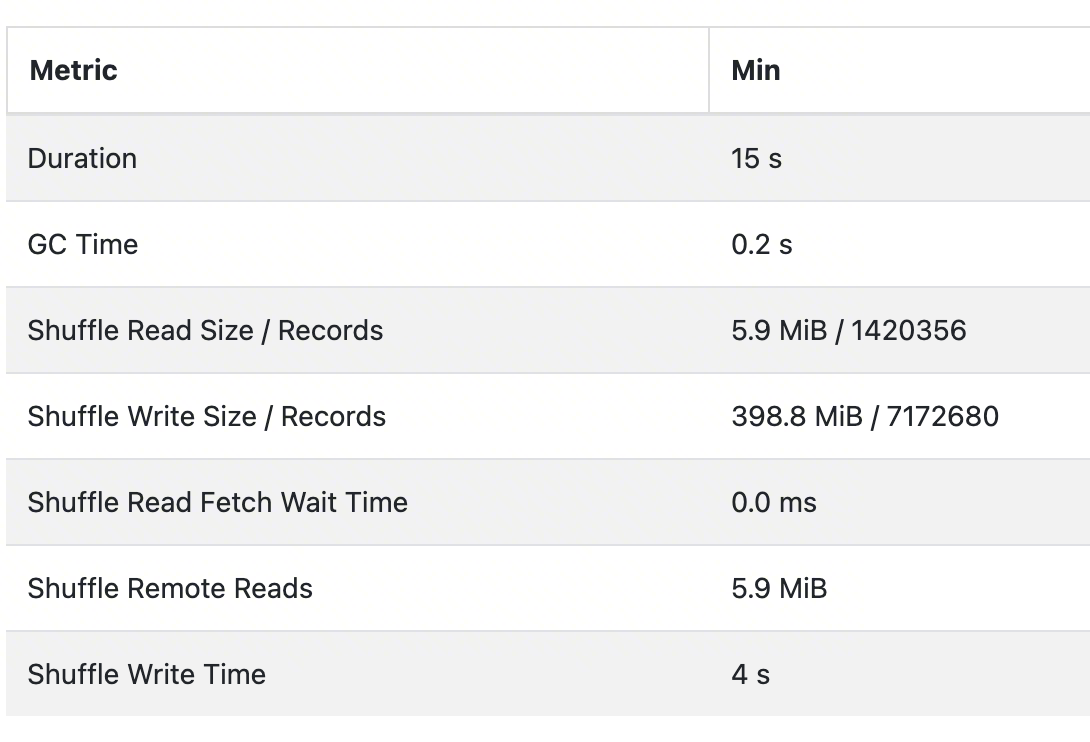
Task: Click the 398.8 MiB shuffle write size
Action: tap(796, 417)
